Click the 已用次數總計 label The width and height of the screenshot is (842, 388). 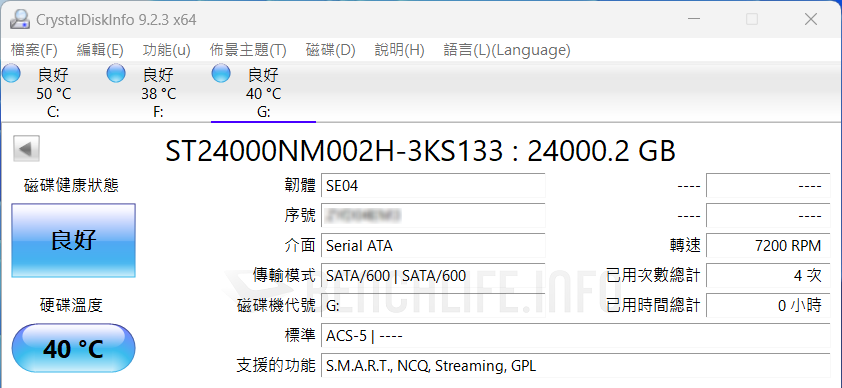654,276
